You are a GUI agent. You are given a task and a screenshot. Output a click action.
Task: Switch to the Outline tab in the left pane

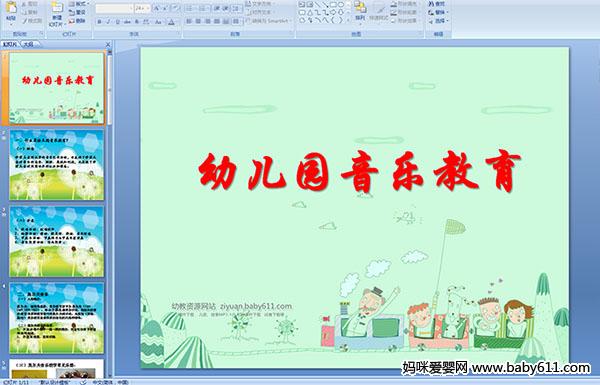click(x=27, y=44)
